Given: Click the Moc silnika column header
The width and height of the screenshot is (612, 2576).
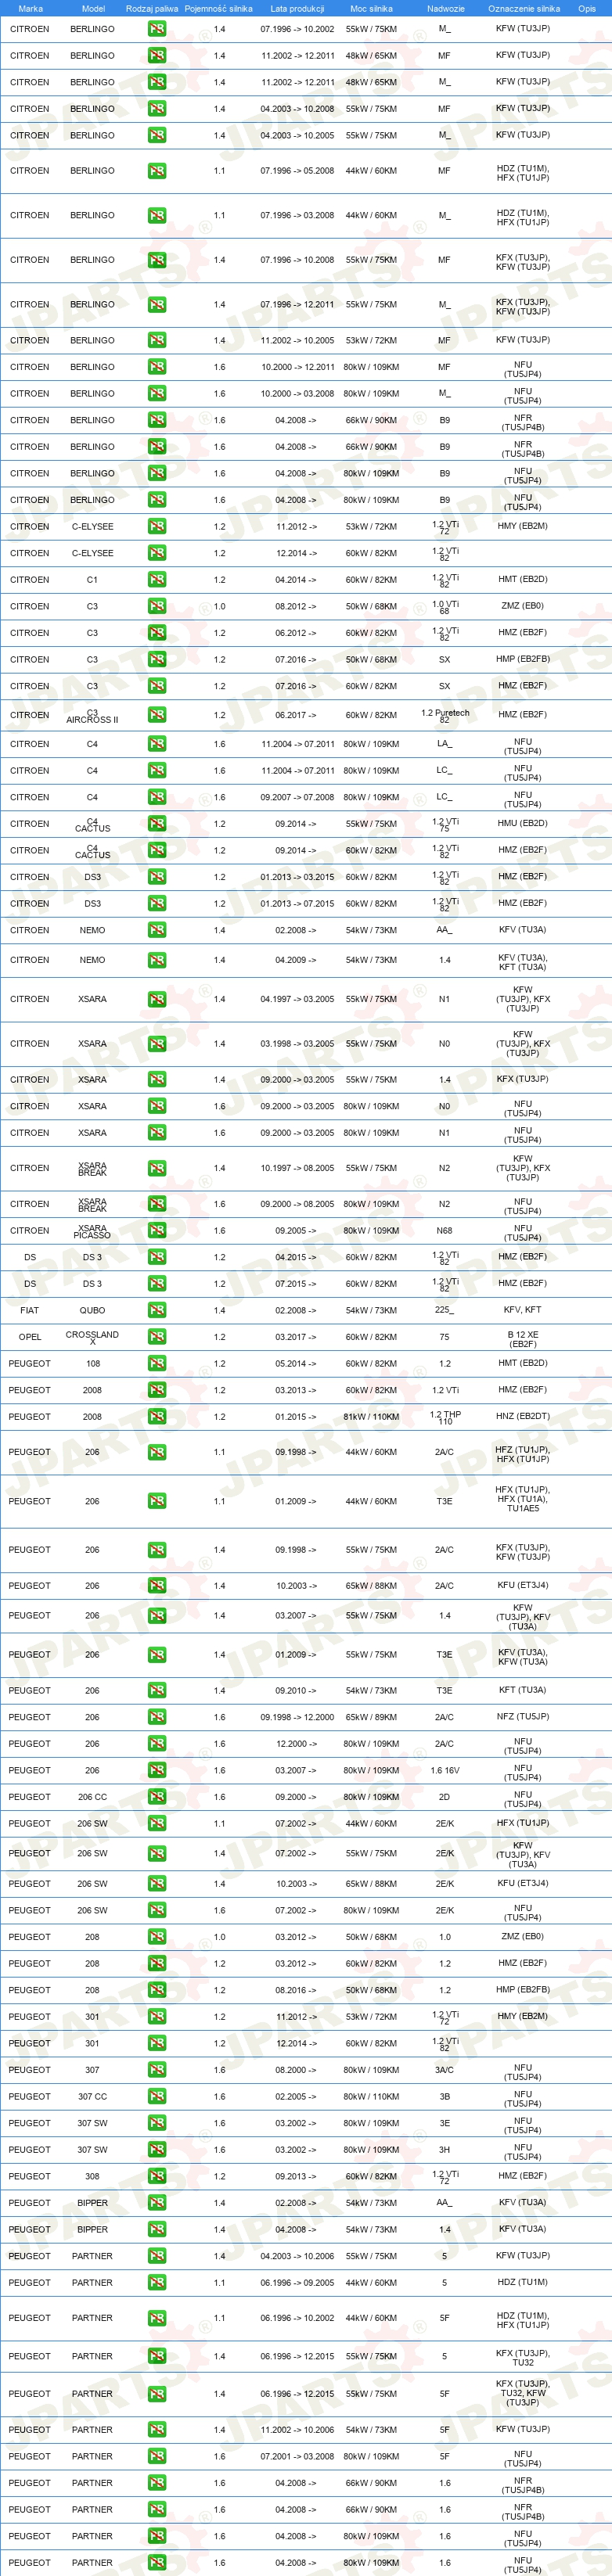Looking at the screenshot, I should pos(371,8).
